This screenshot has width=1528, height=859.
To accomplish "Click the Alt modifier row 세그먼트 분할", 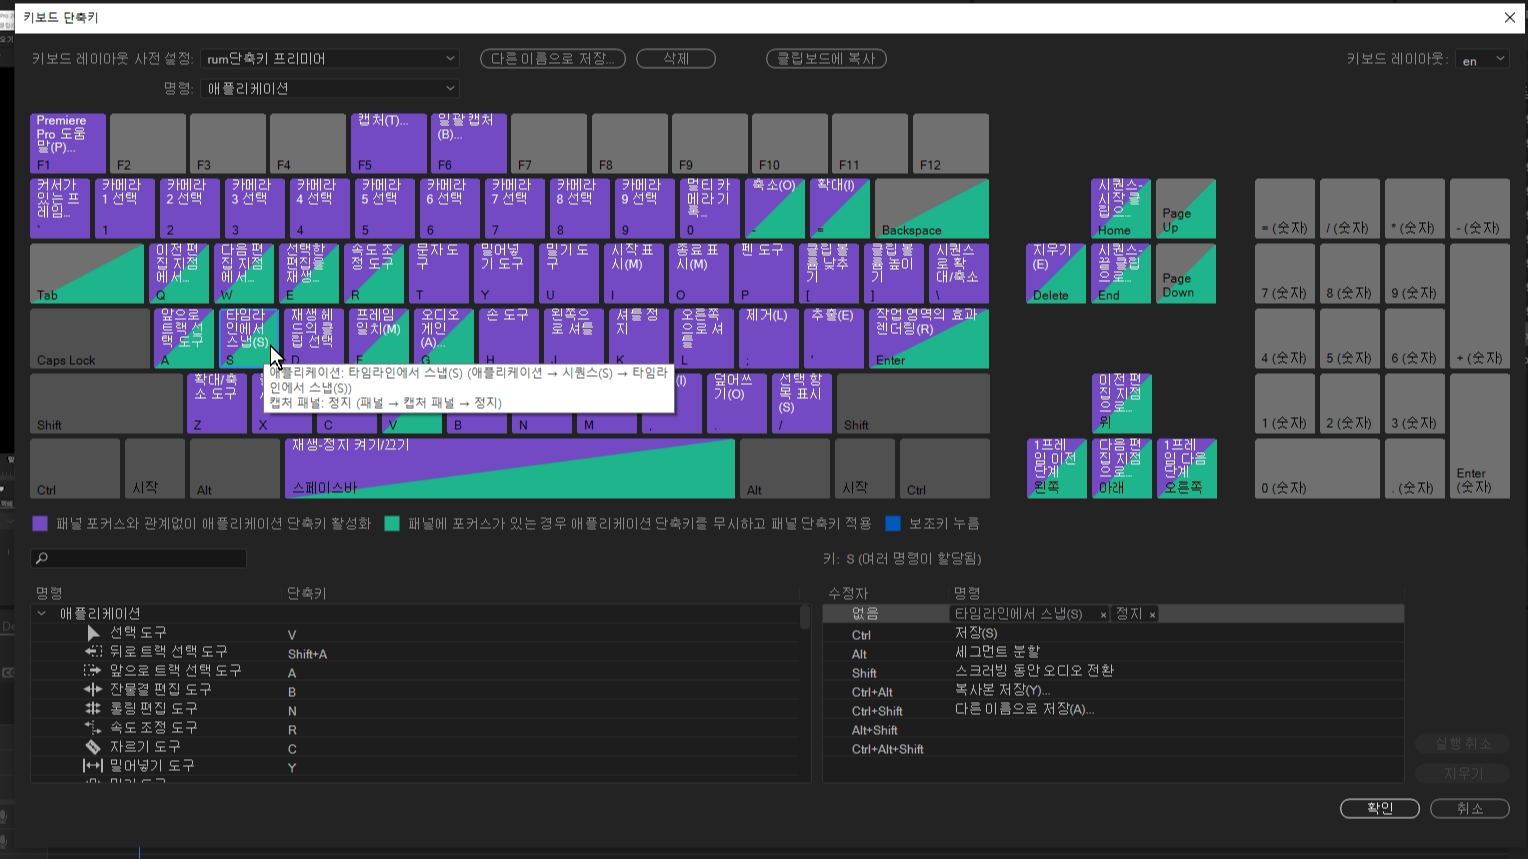I will click(x=1113, y=653).
